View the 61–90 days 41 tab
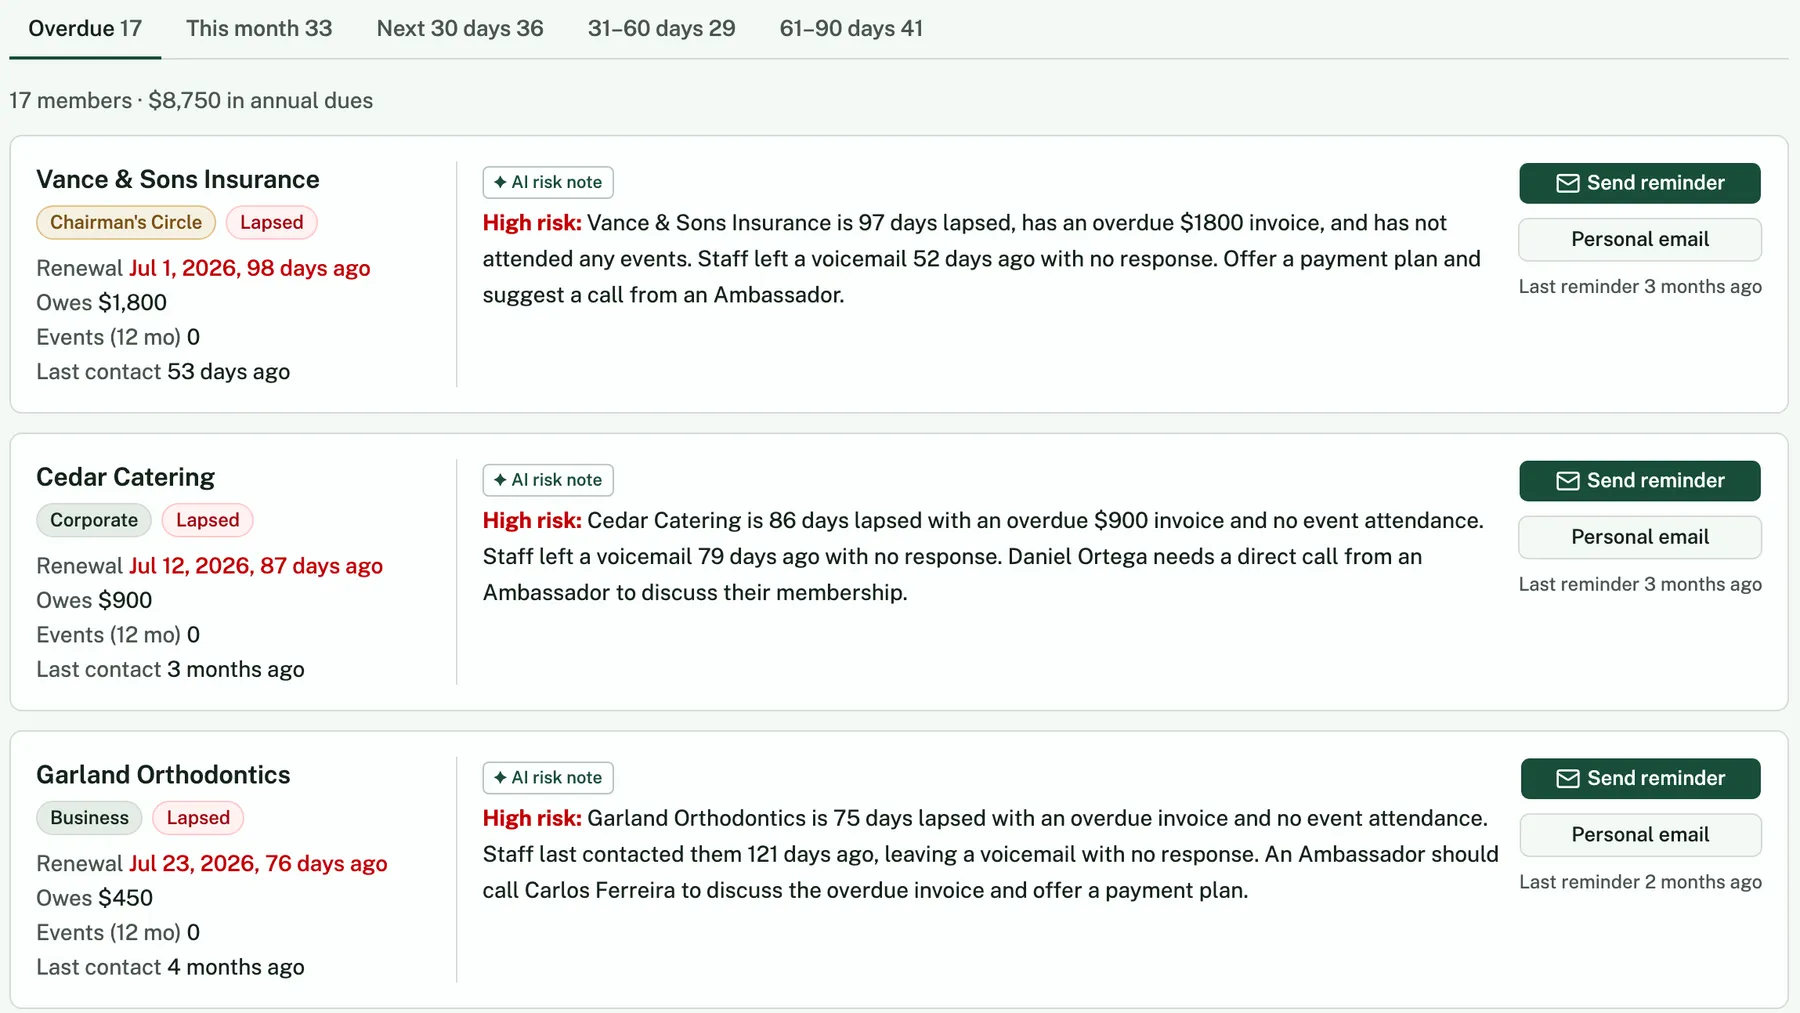This screenshot has height=1013, width=1800. click(x=851, y=28)
